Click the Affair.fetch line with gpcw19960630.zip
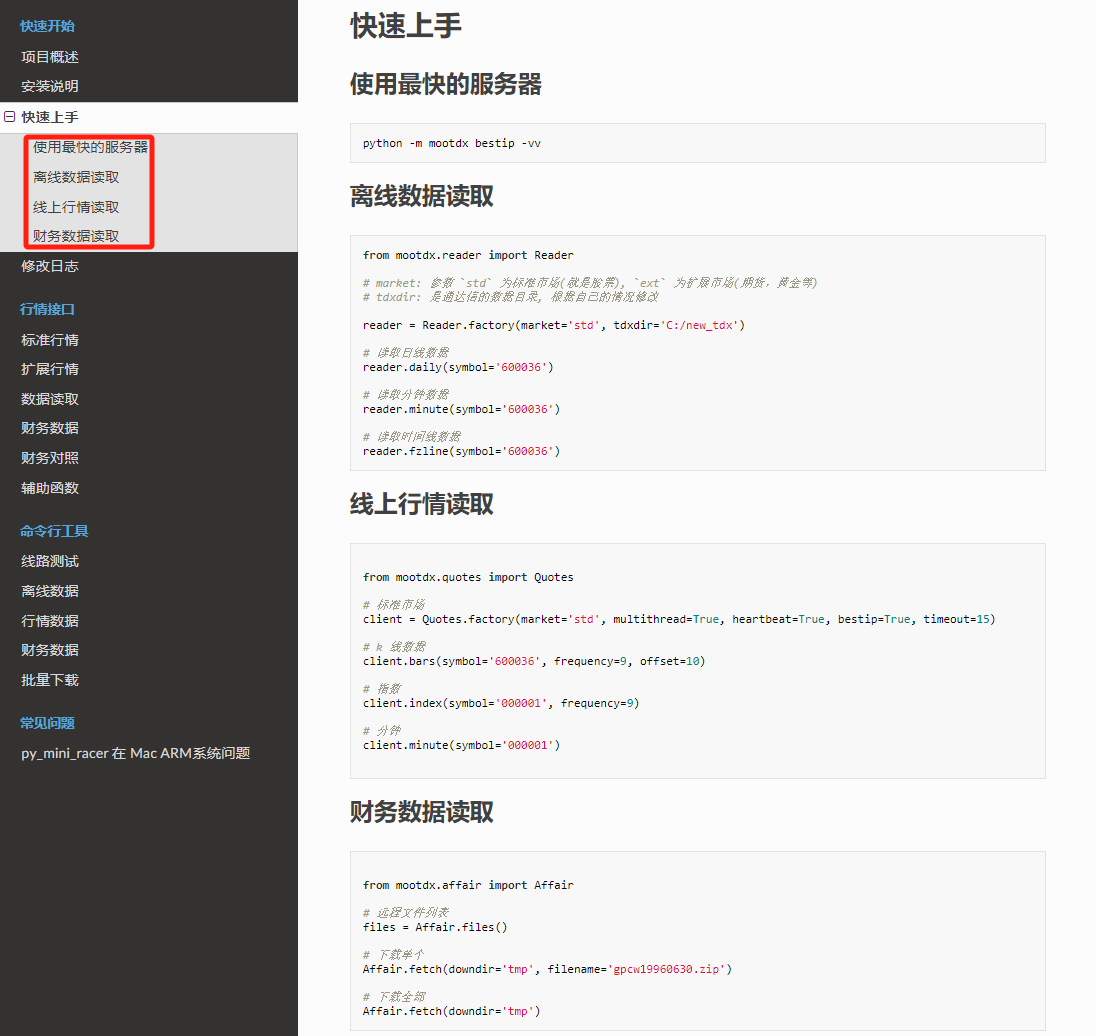The height and width of the screenshot is (1036, 1096). click(x=547, y=969)
